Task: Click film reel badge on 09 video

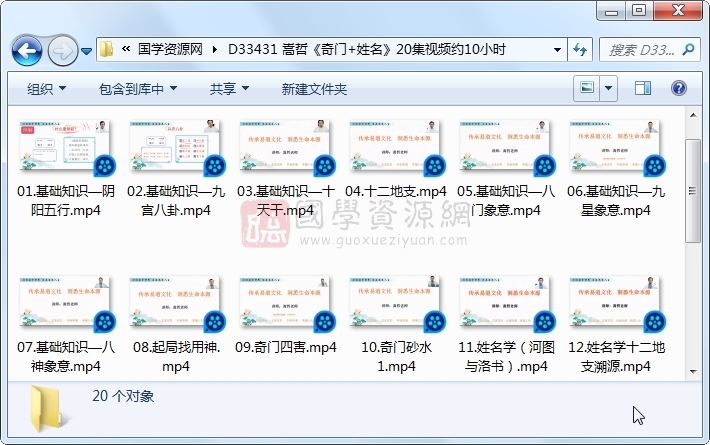Action: coord(325,322)
